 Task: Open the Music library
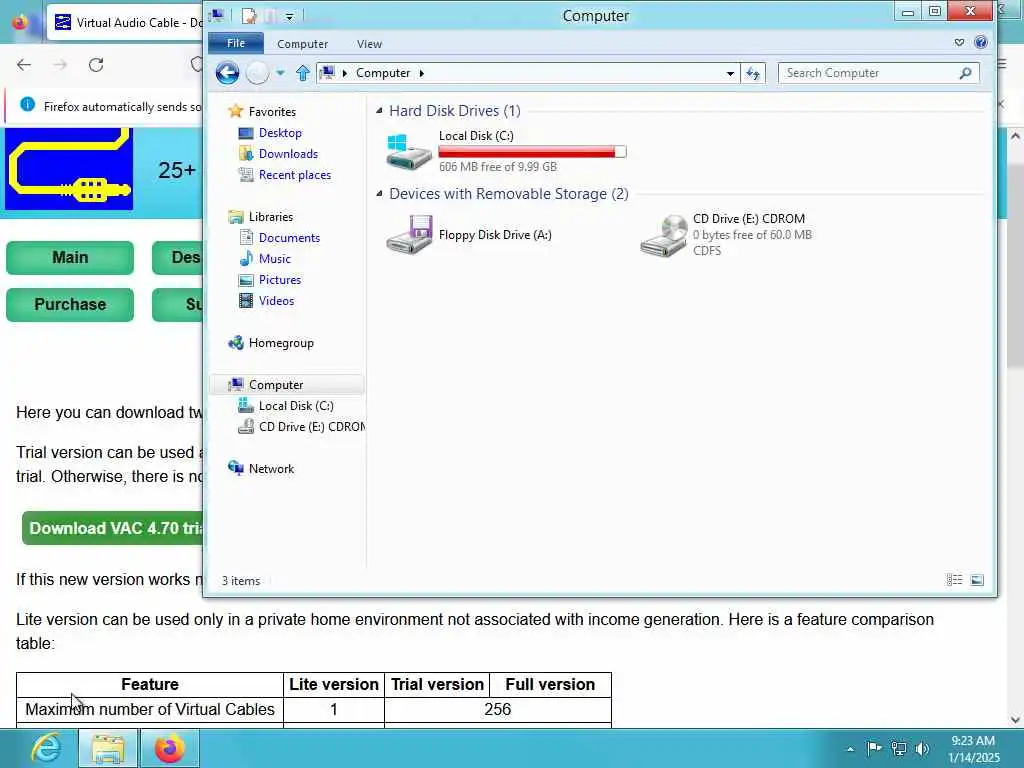(274, 259)
